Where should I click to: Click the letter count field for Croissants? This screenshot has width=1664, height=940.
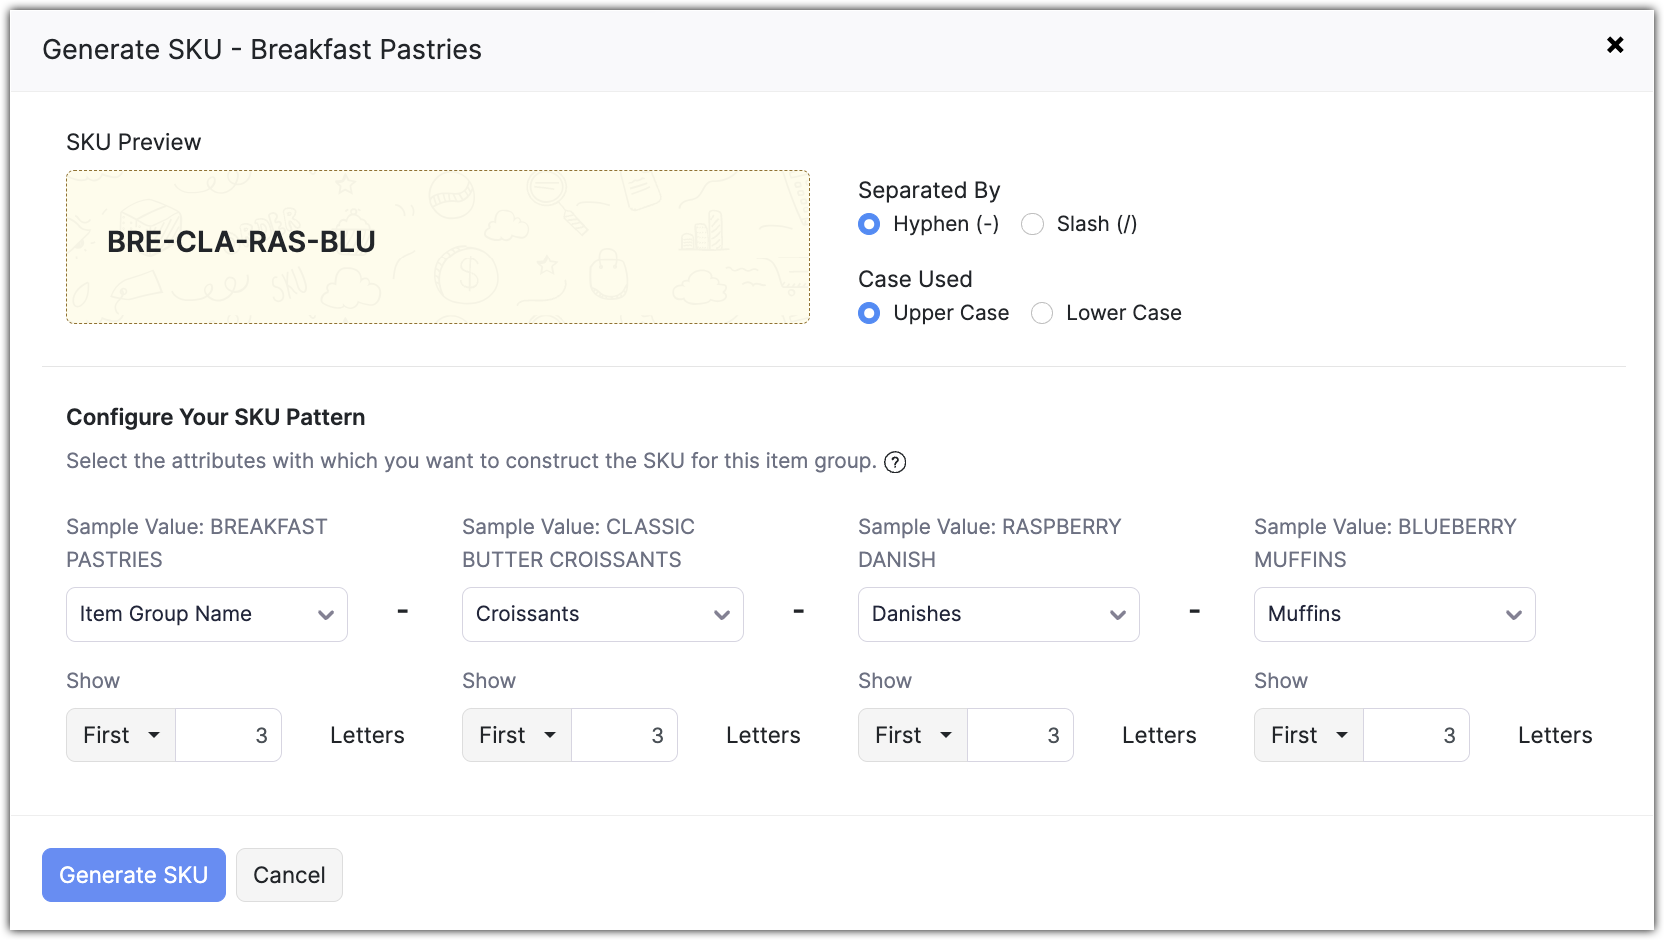625,735
